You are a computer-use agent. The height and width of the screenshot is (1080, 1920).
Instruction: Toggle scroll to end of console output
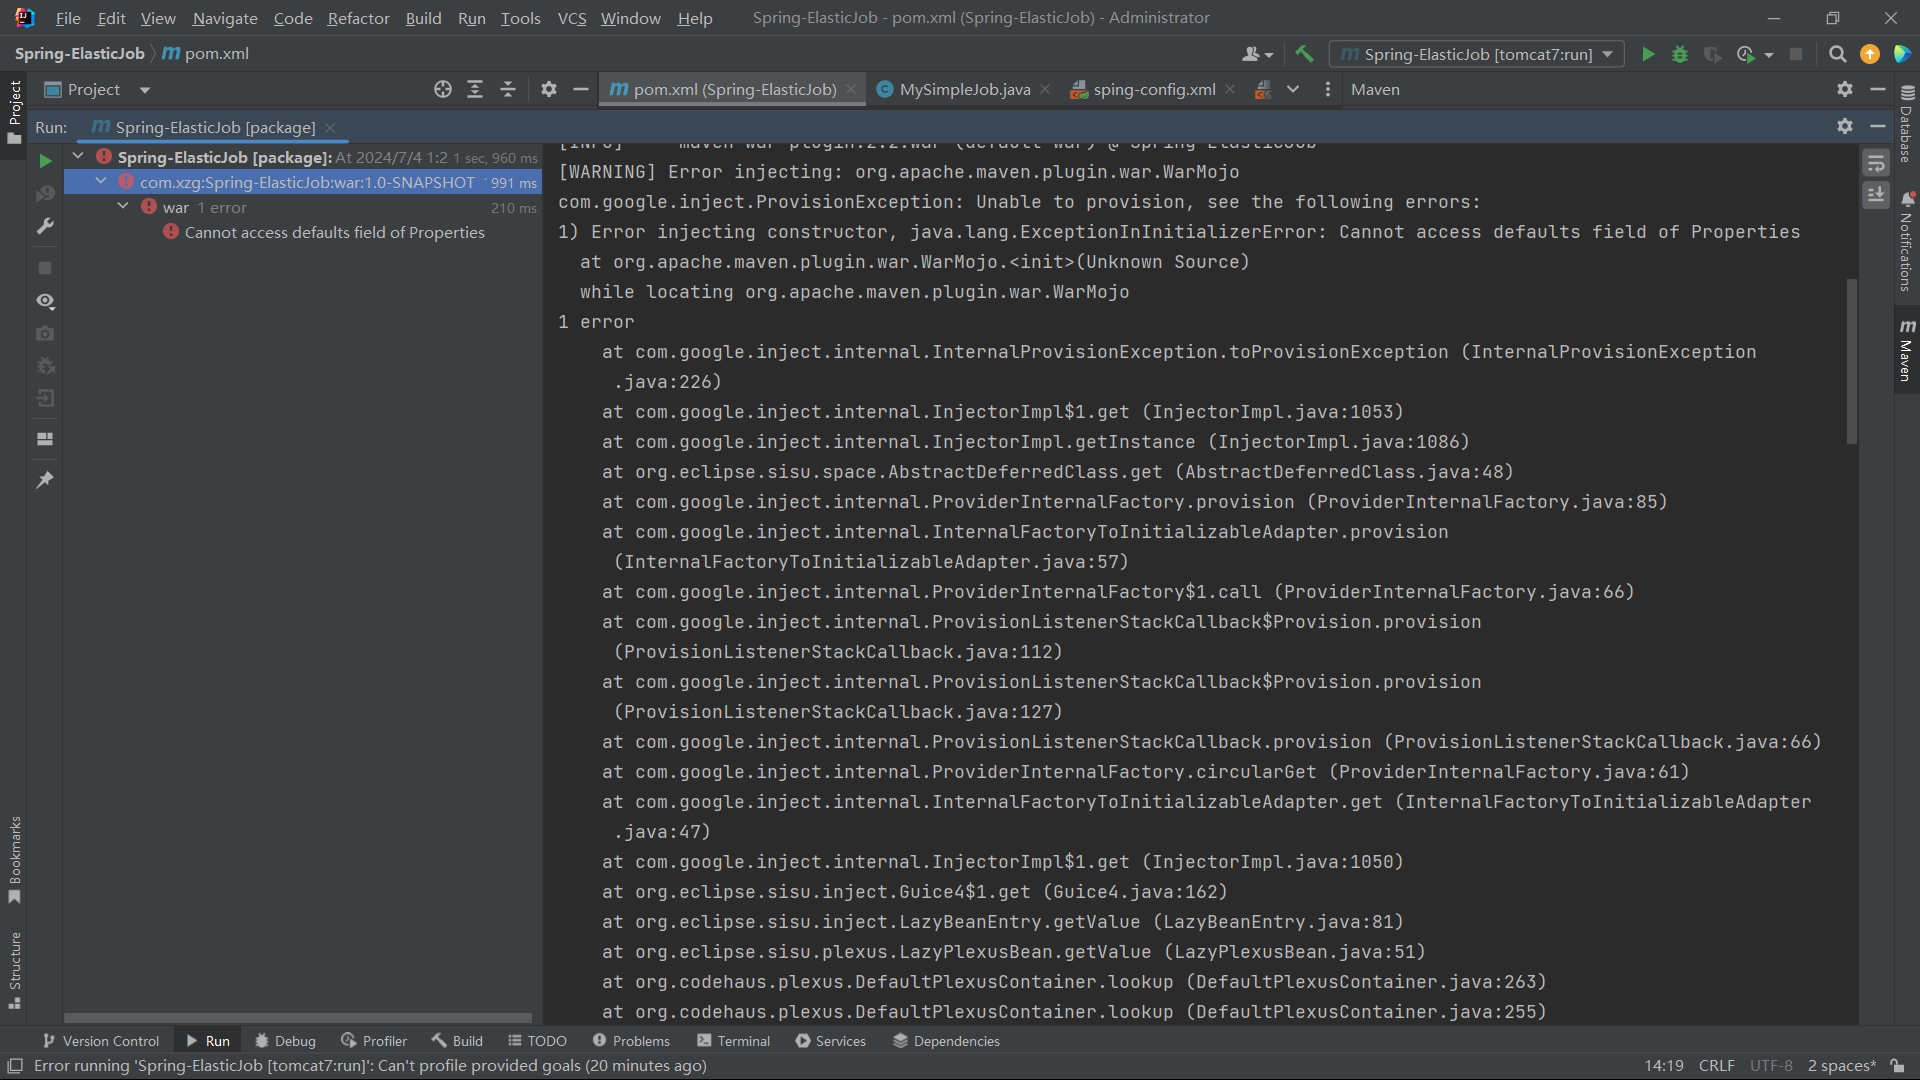tap(1876, 194)
